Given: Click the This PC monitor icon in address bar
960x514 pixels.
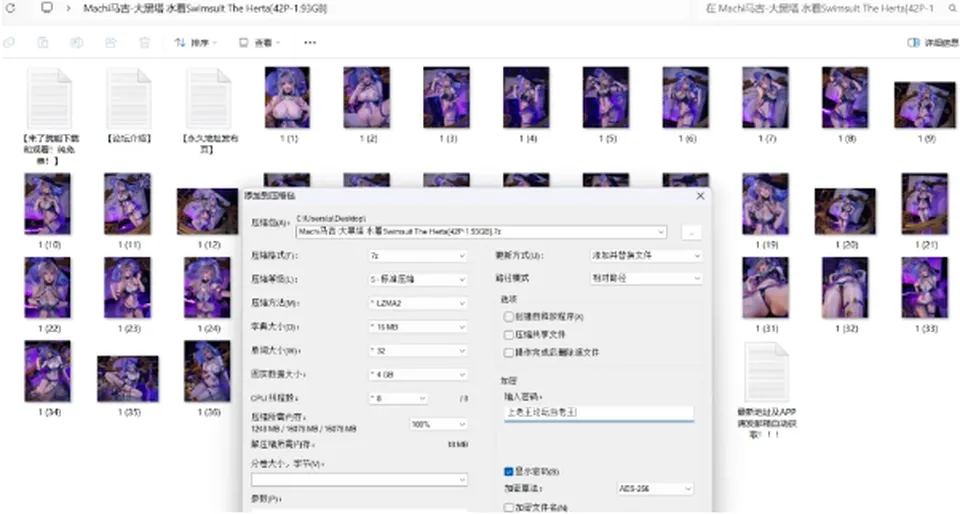Looking at the screenshot, I should tap(47, 8).
